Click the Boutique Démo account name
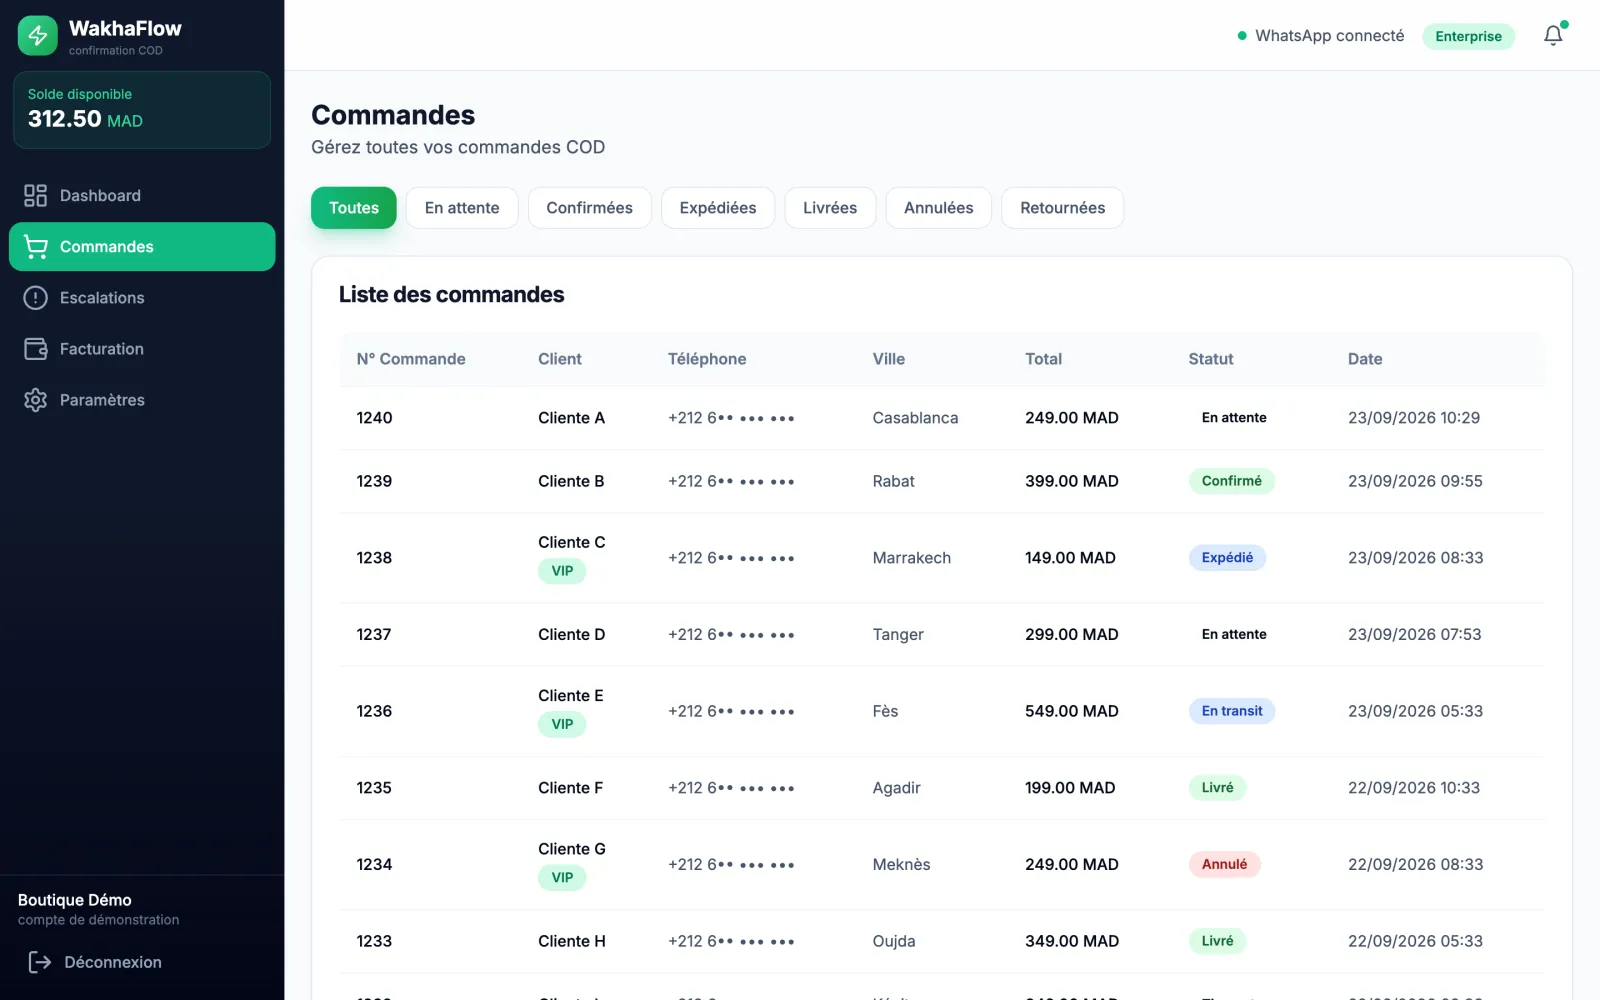 [75, 900]
